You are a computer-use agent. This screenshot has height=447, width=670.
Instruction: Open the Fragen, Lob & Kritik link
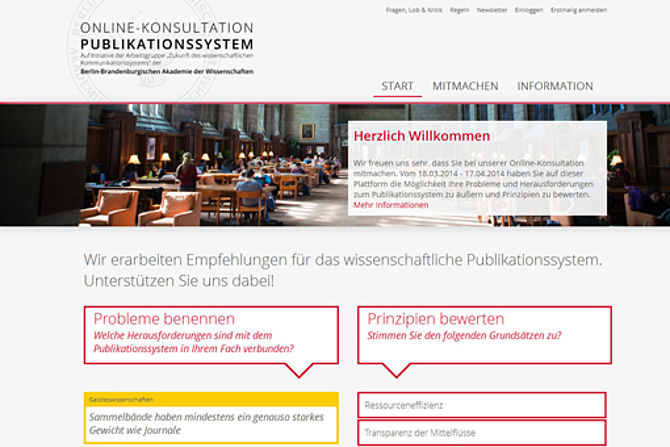(413, 10)
